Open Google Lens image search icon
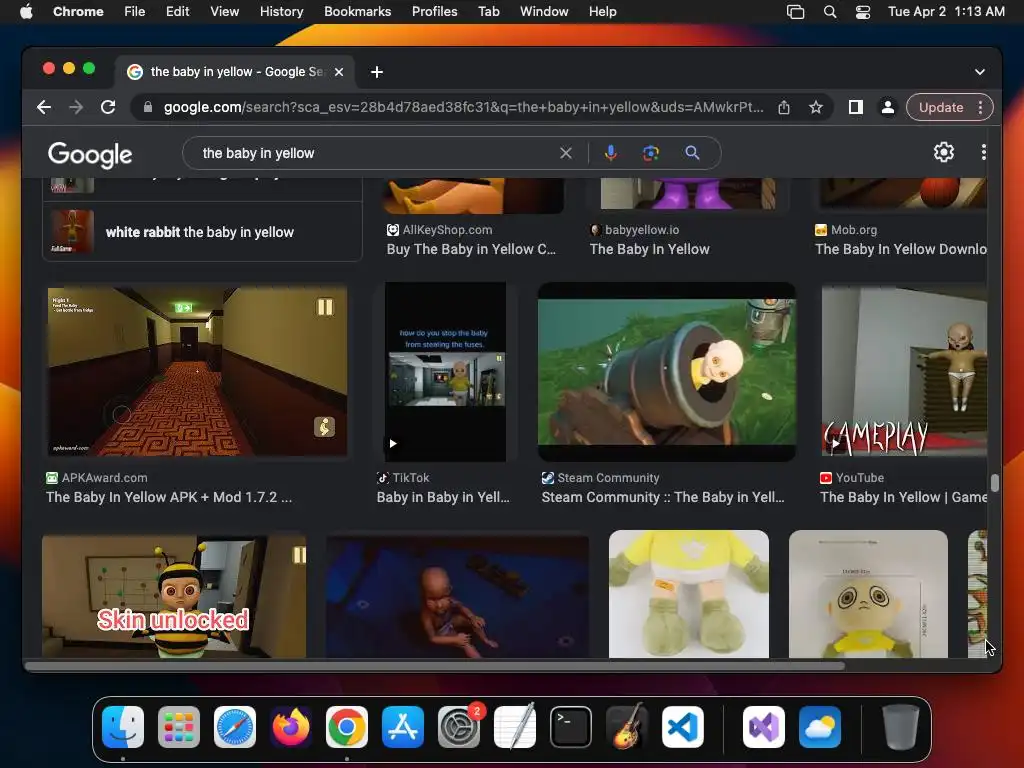The width and height of the screenshot is (1024, 768). pos(650,153)
